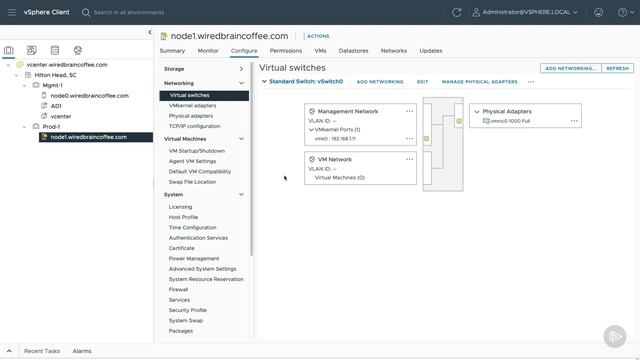Collapse the Prod-1 cluster node
Screen dimensions: 640x360
coord(24,127)
